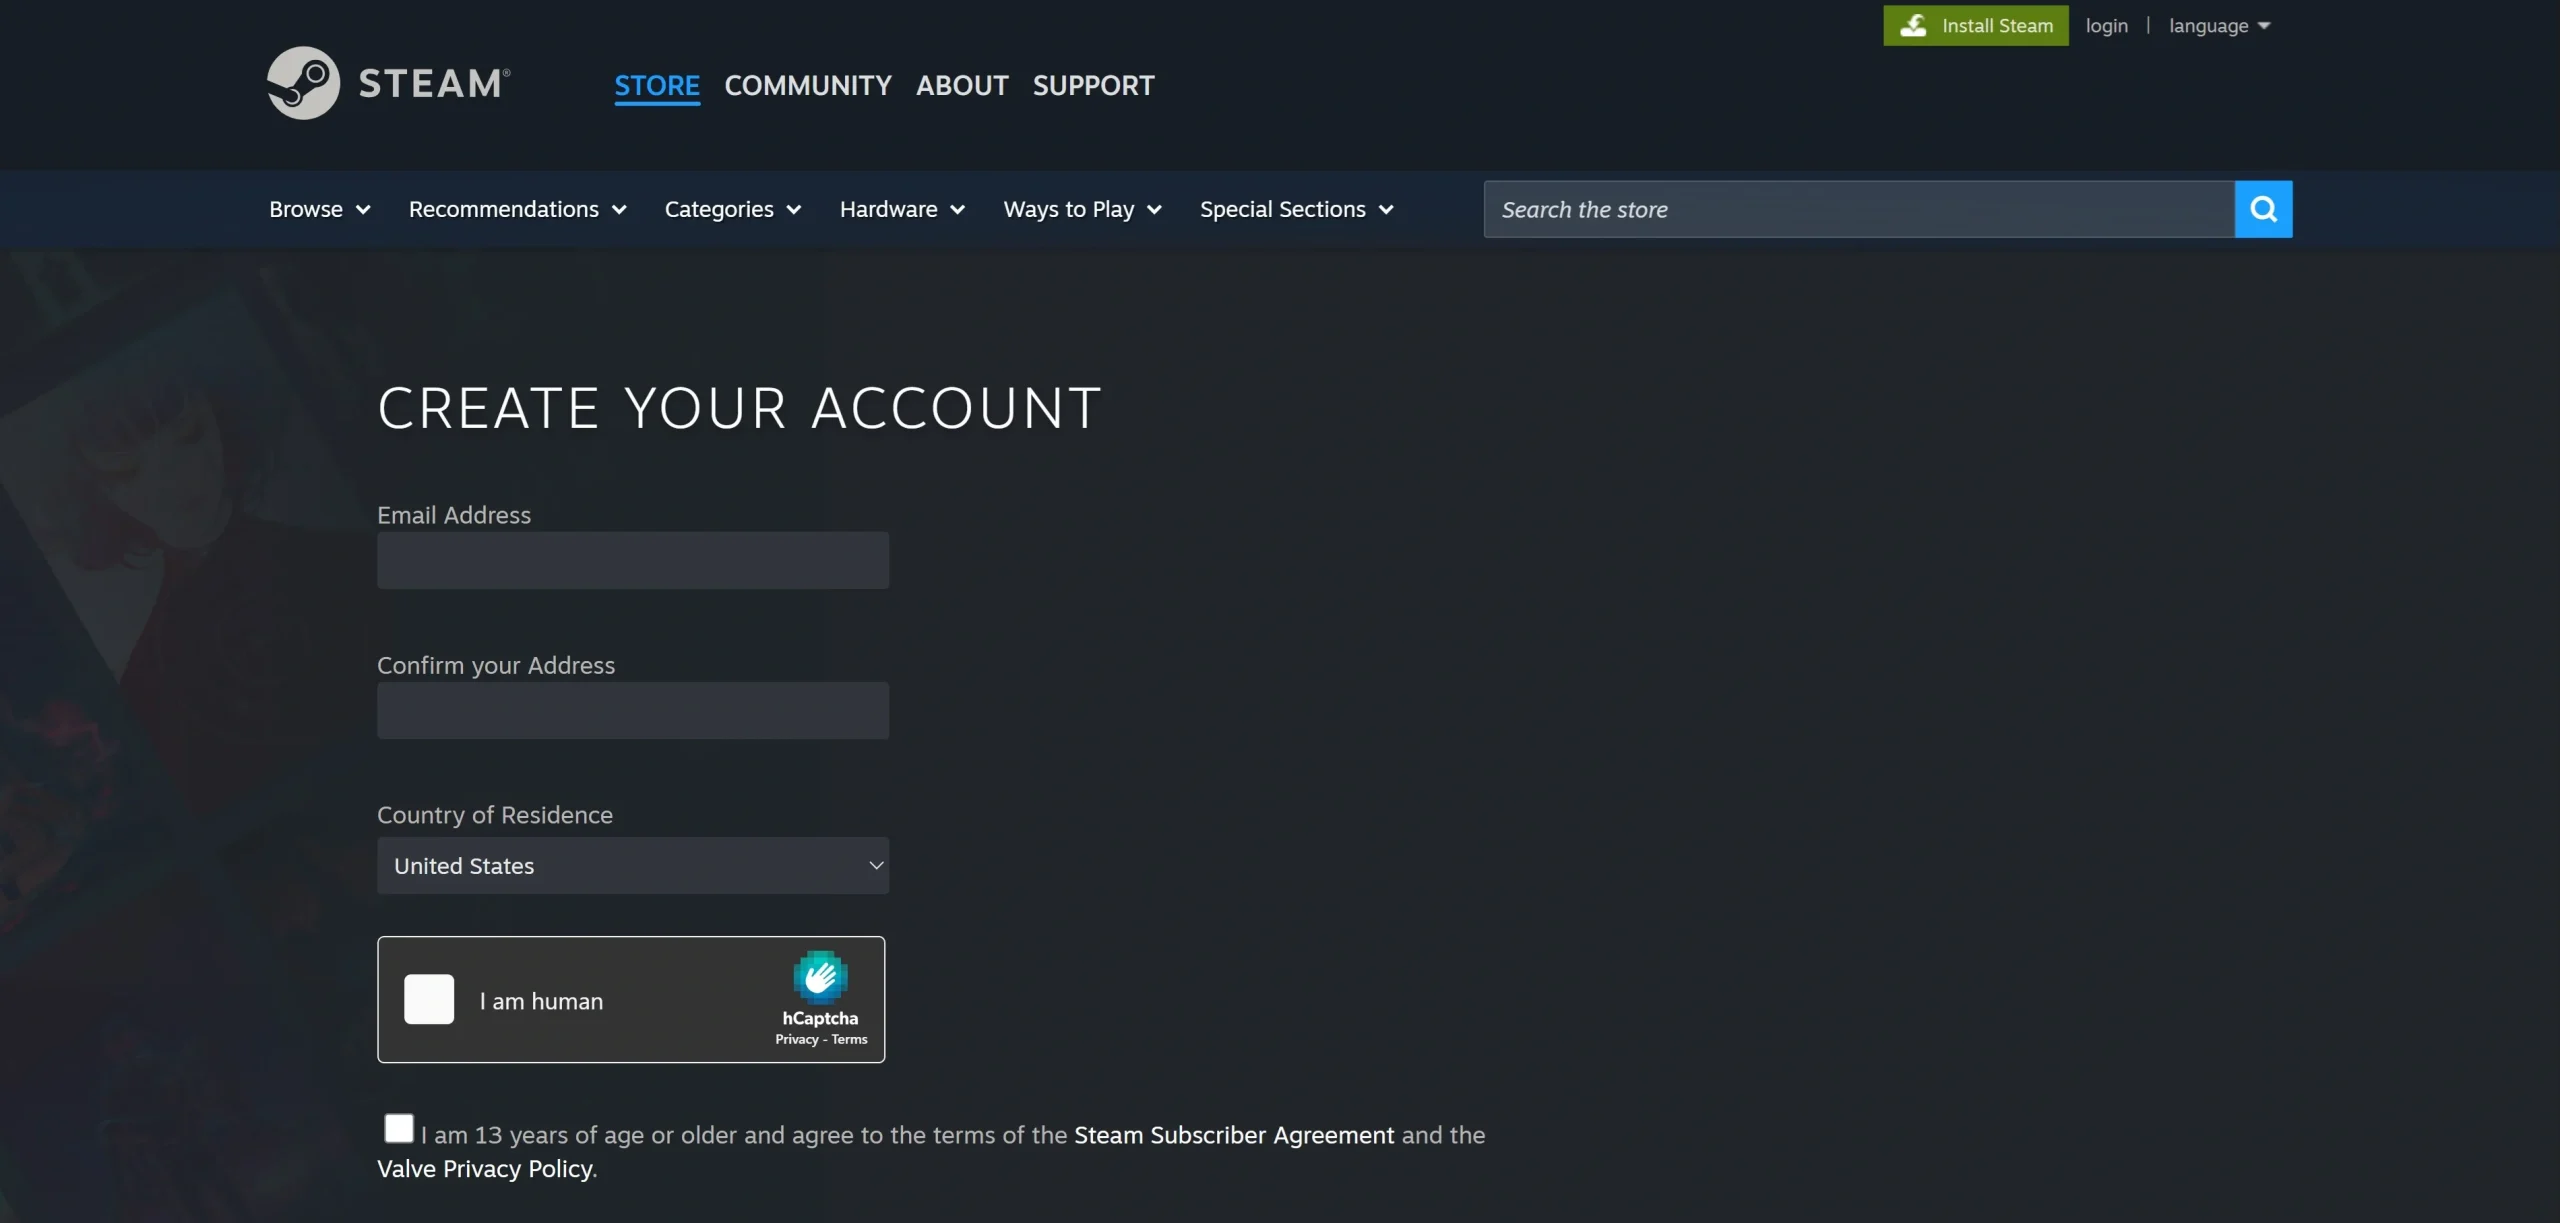
Task: Open the Country of Residence dropdown
Action: coord(632,866)
